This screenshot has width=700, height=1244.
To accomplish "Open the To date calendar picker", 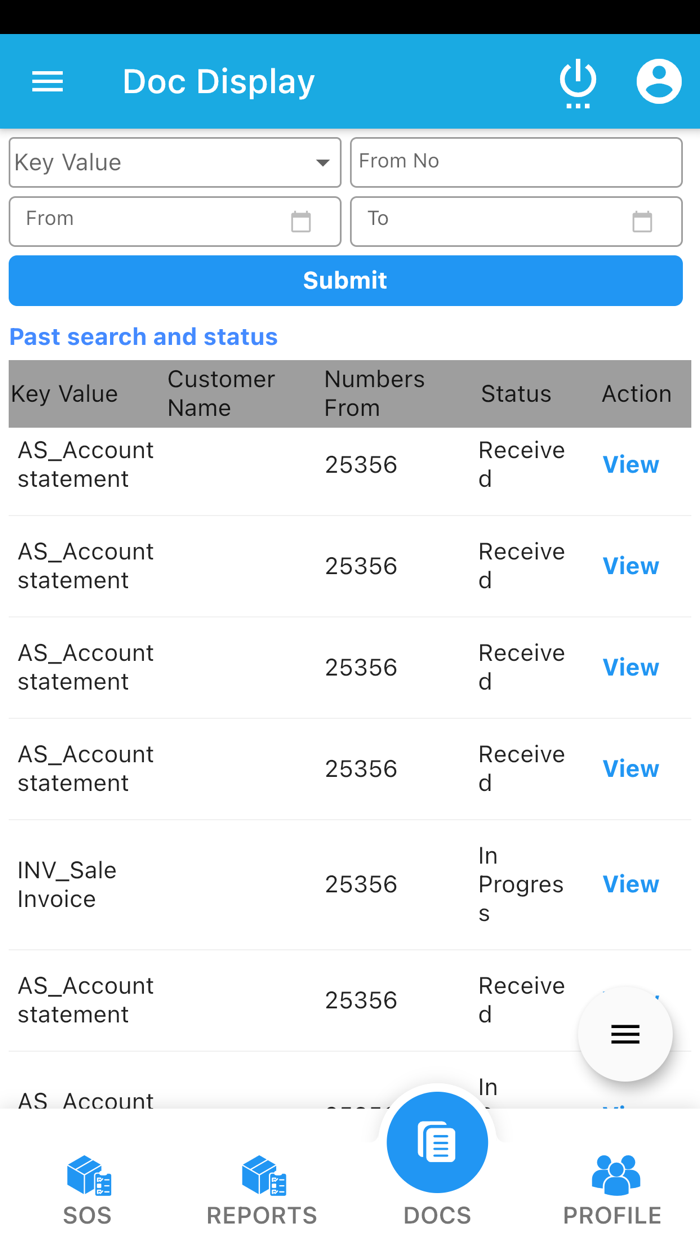I will pos(642,222).
